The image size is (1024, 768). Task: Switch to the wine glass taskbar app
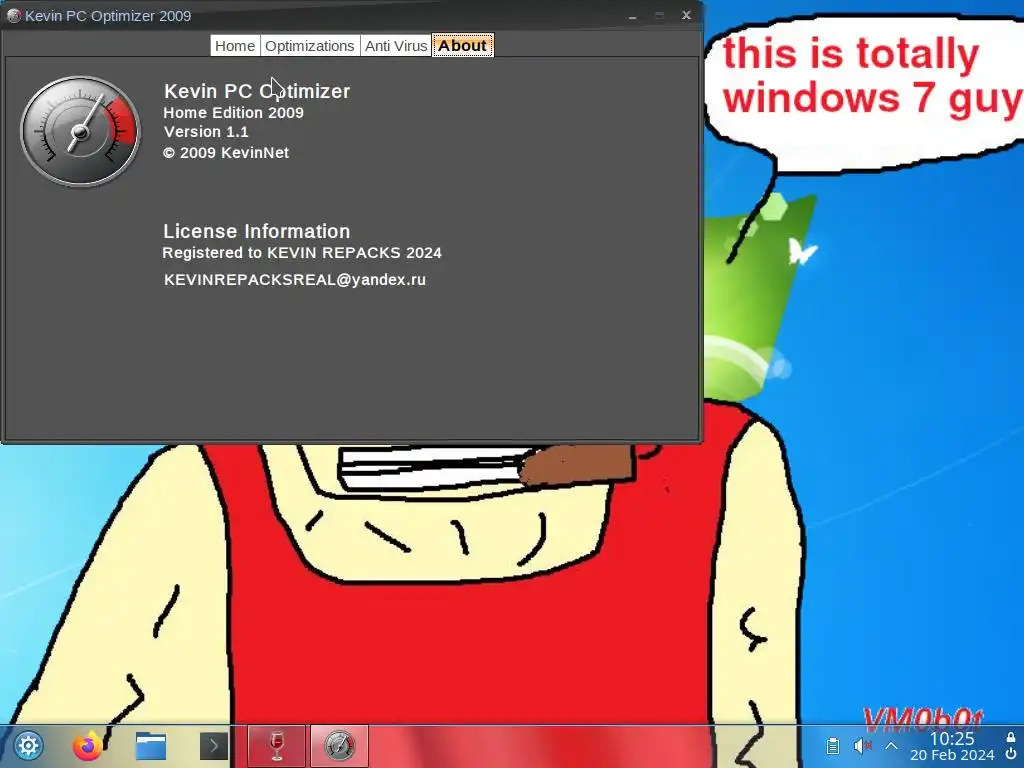point(276,746)
